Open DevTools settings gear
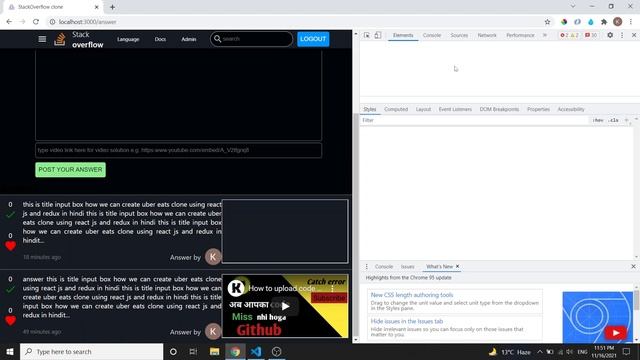The width and height of the screenshot is (640, 360). pyautogui.click(x=610, y=36)
